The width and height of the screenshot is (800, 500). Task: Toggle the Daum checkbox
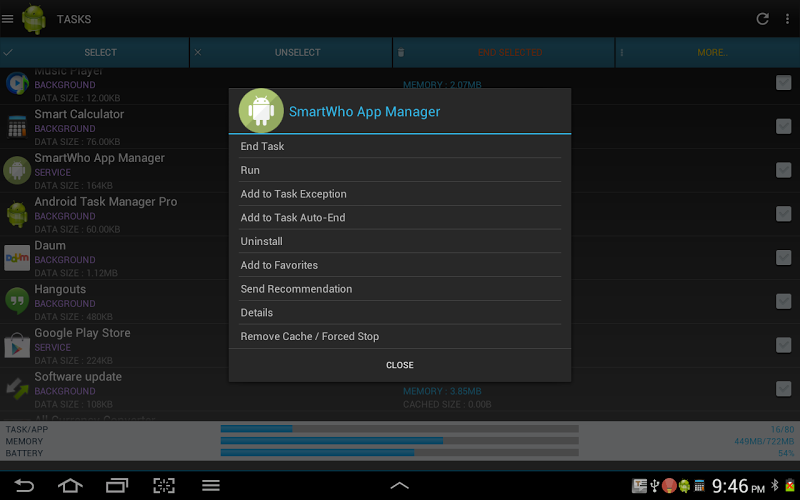[x=783, y=258]
